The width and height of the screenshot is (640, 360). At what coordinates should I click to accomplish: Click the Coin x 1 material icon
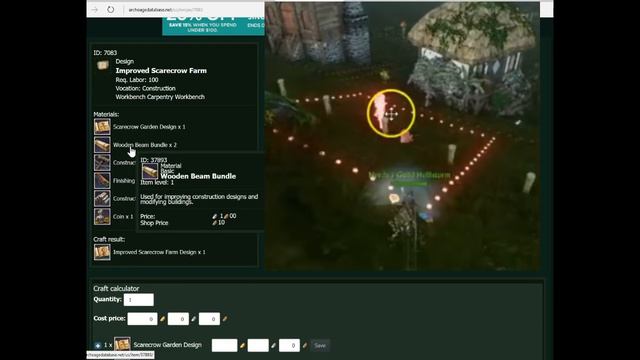pos(102,217)
